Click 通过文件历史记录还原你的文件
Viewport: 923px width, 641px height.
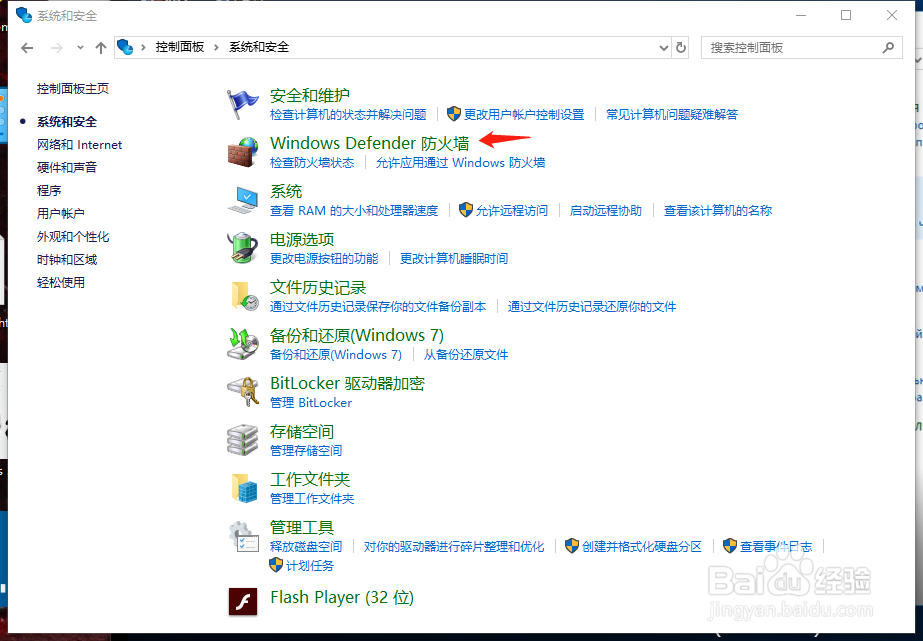pos(592,307)
